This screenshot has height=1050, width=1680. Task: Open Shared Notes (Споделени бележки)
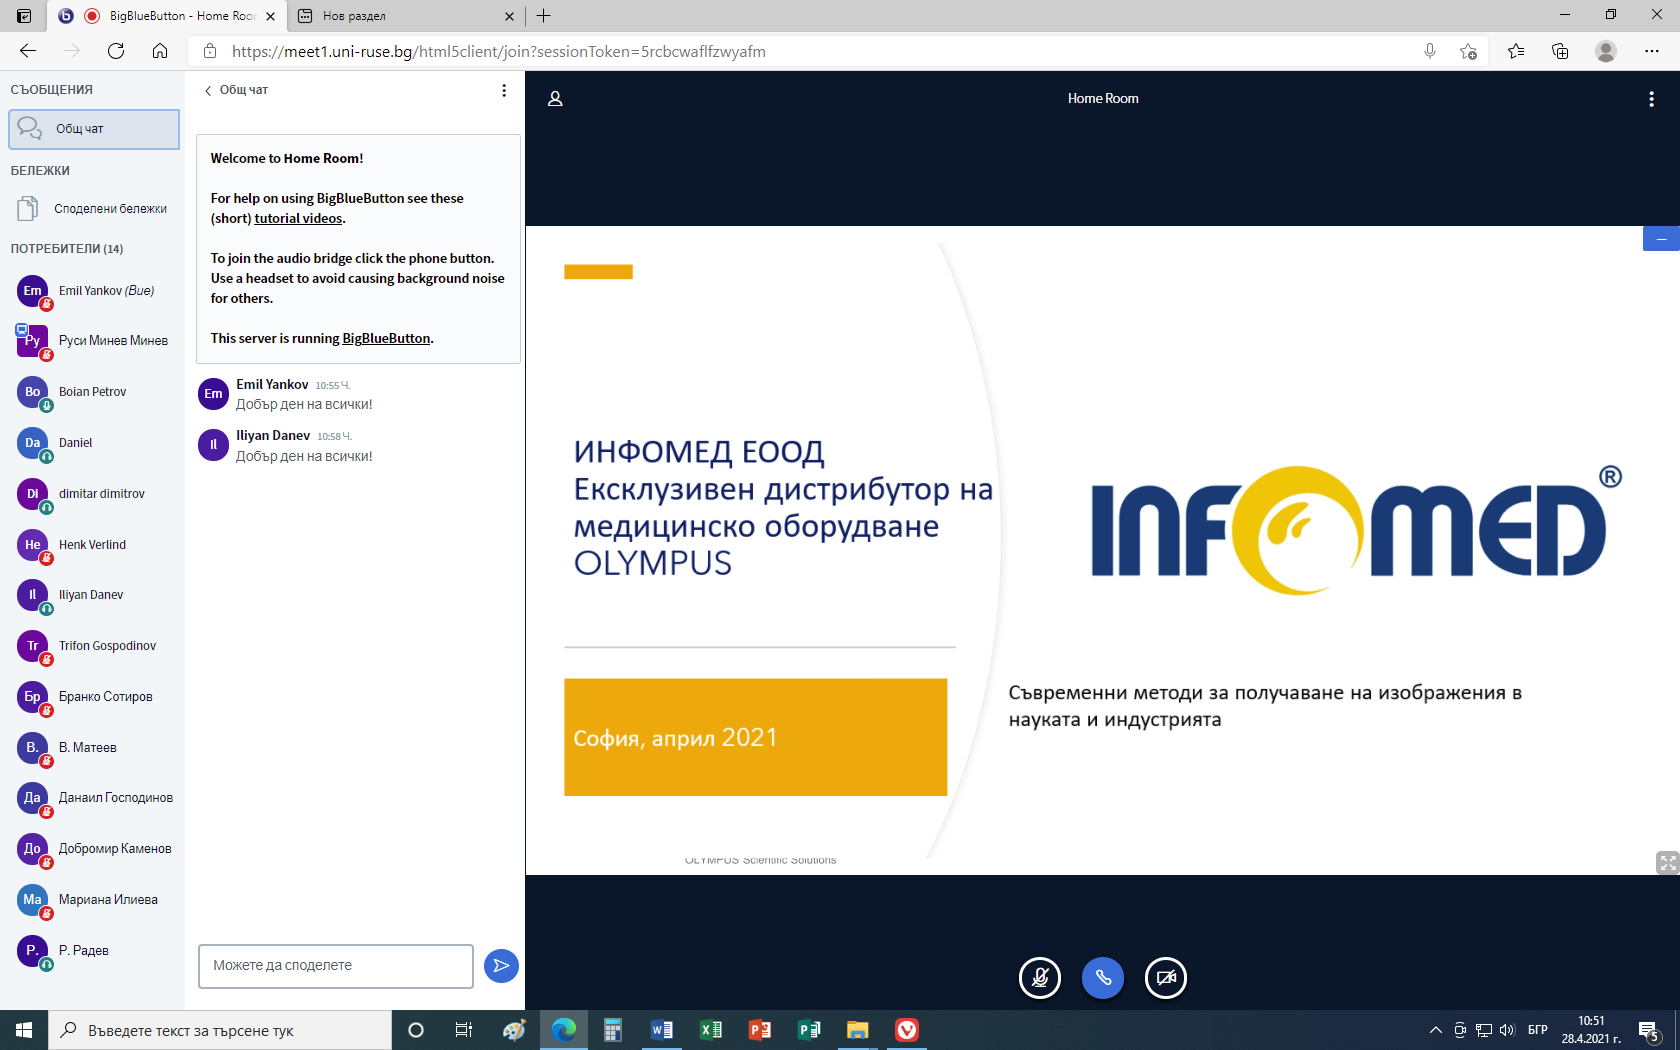tap(110, 209)
